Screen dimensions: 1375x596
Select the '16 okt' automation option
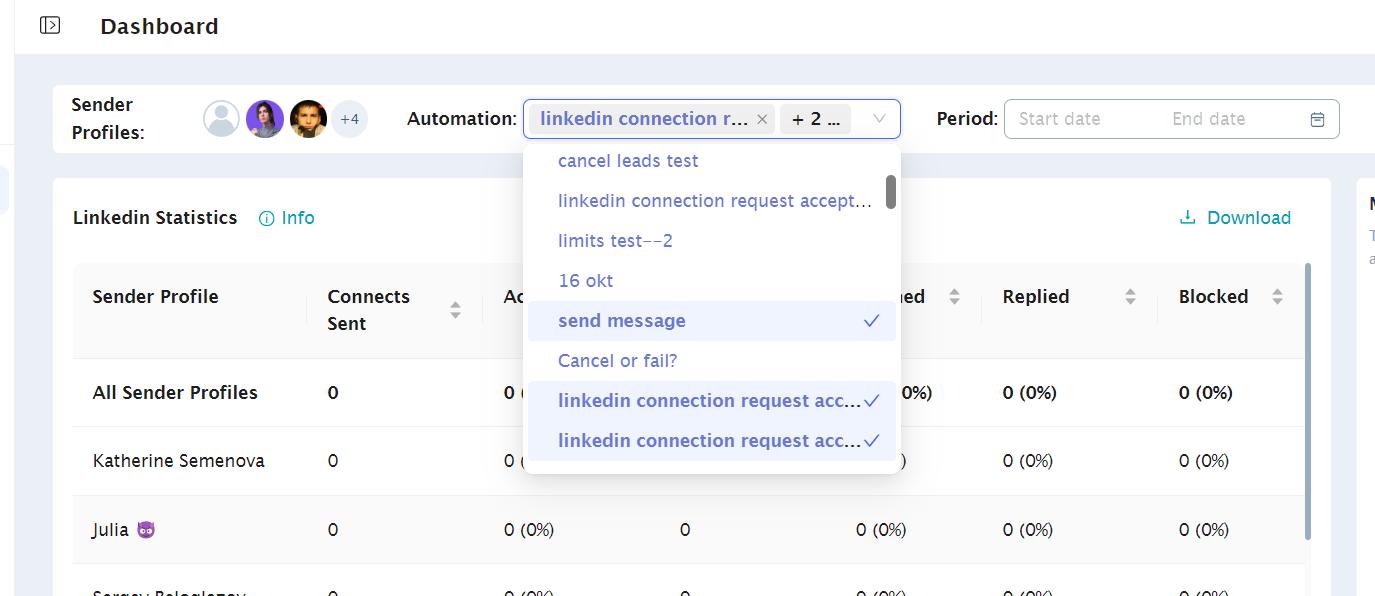[x=586, y=281]
